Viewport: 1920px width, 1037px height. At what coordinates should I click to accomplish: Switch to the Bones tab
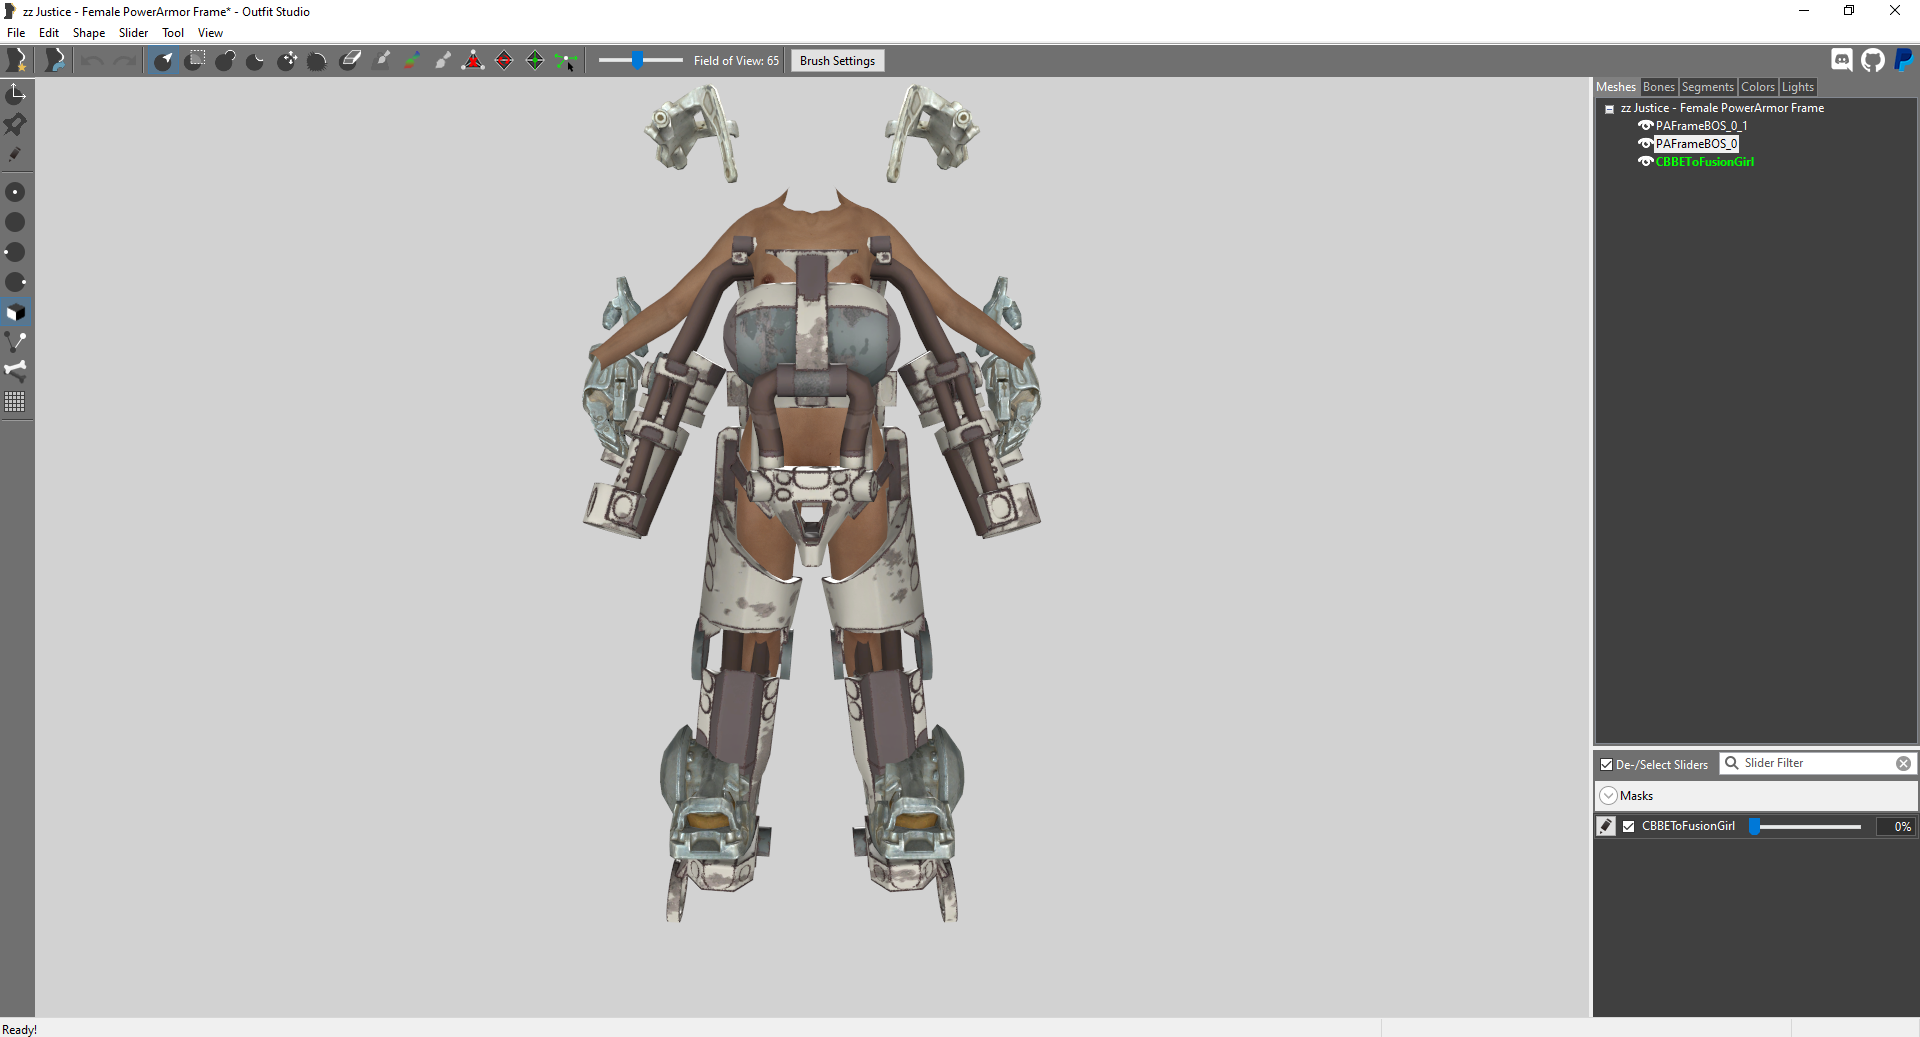click(x=1658, y=87)
